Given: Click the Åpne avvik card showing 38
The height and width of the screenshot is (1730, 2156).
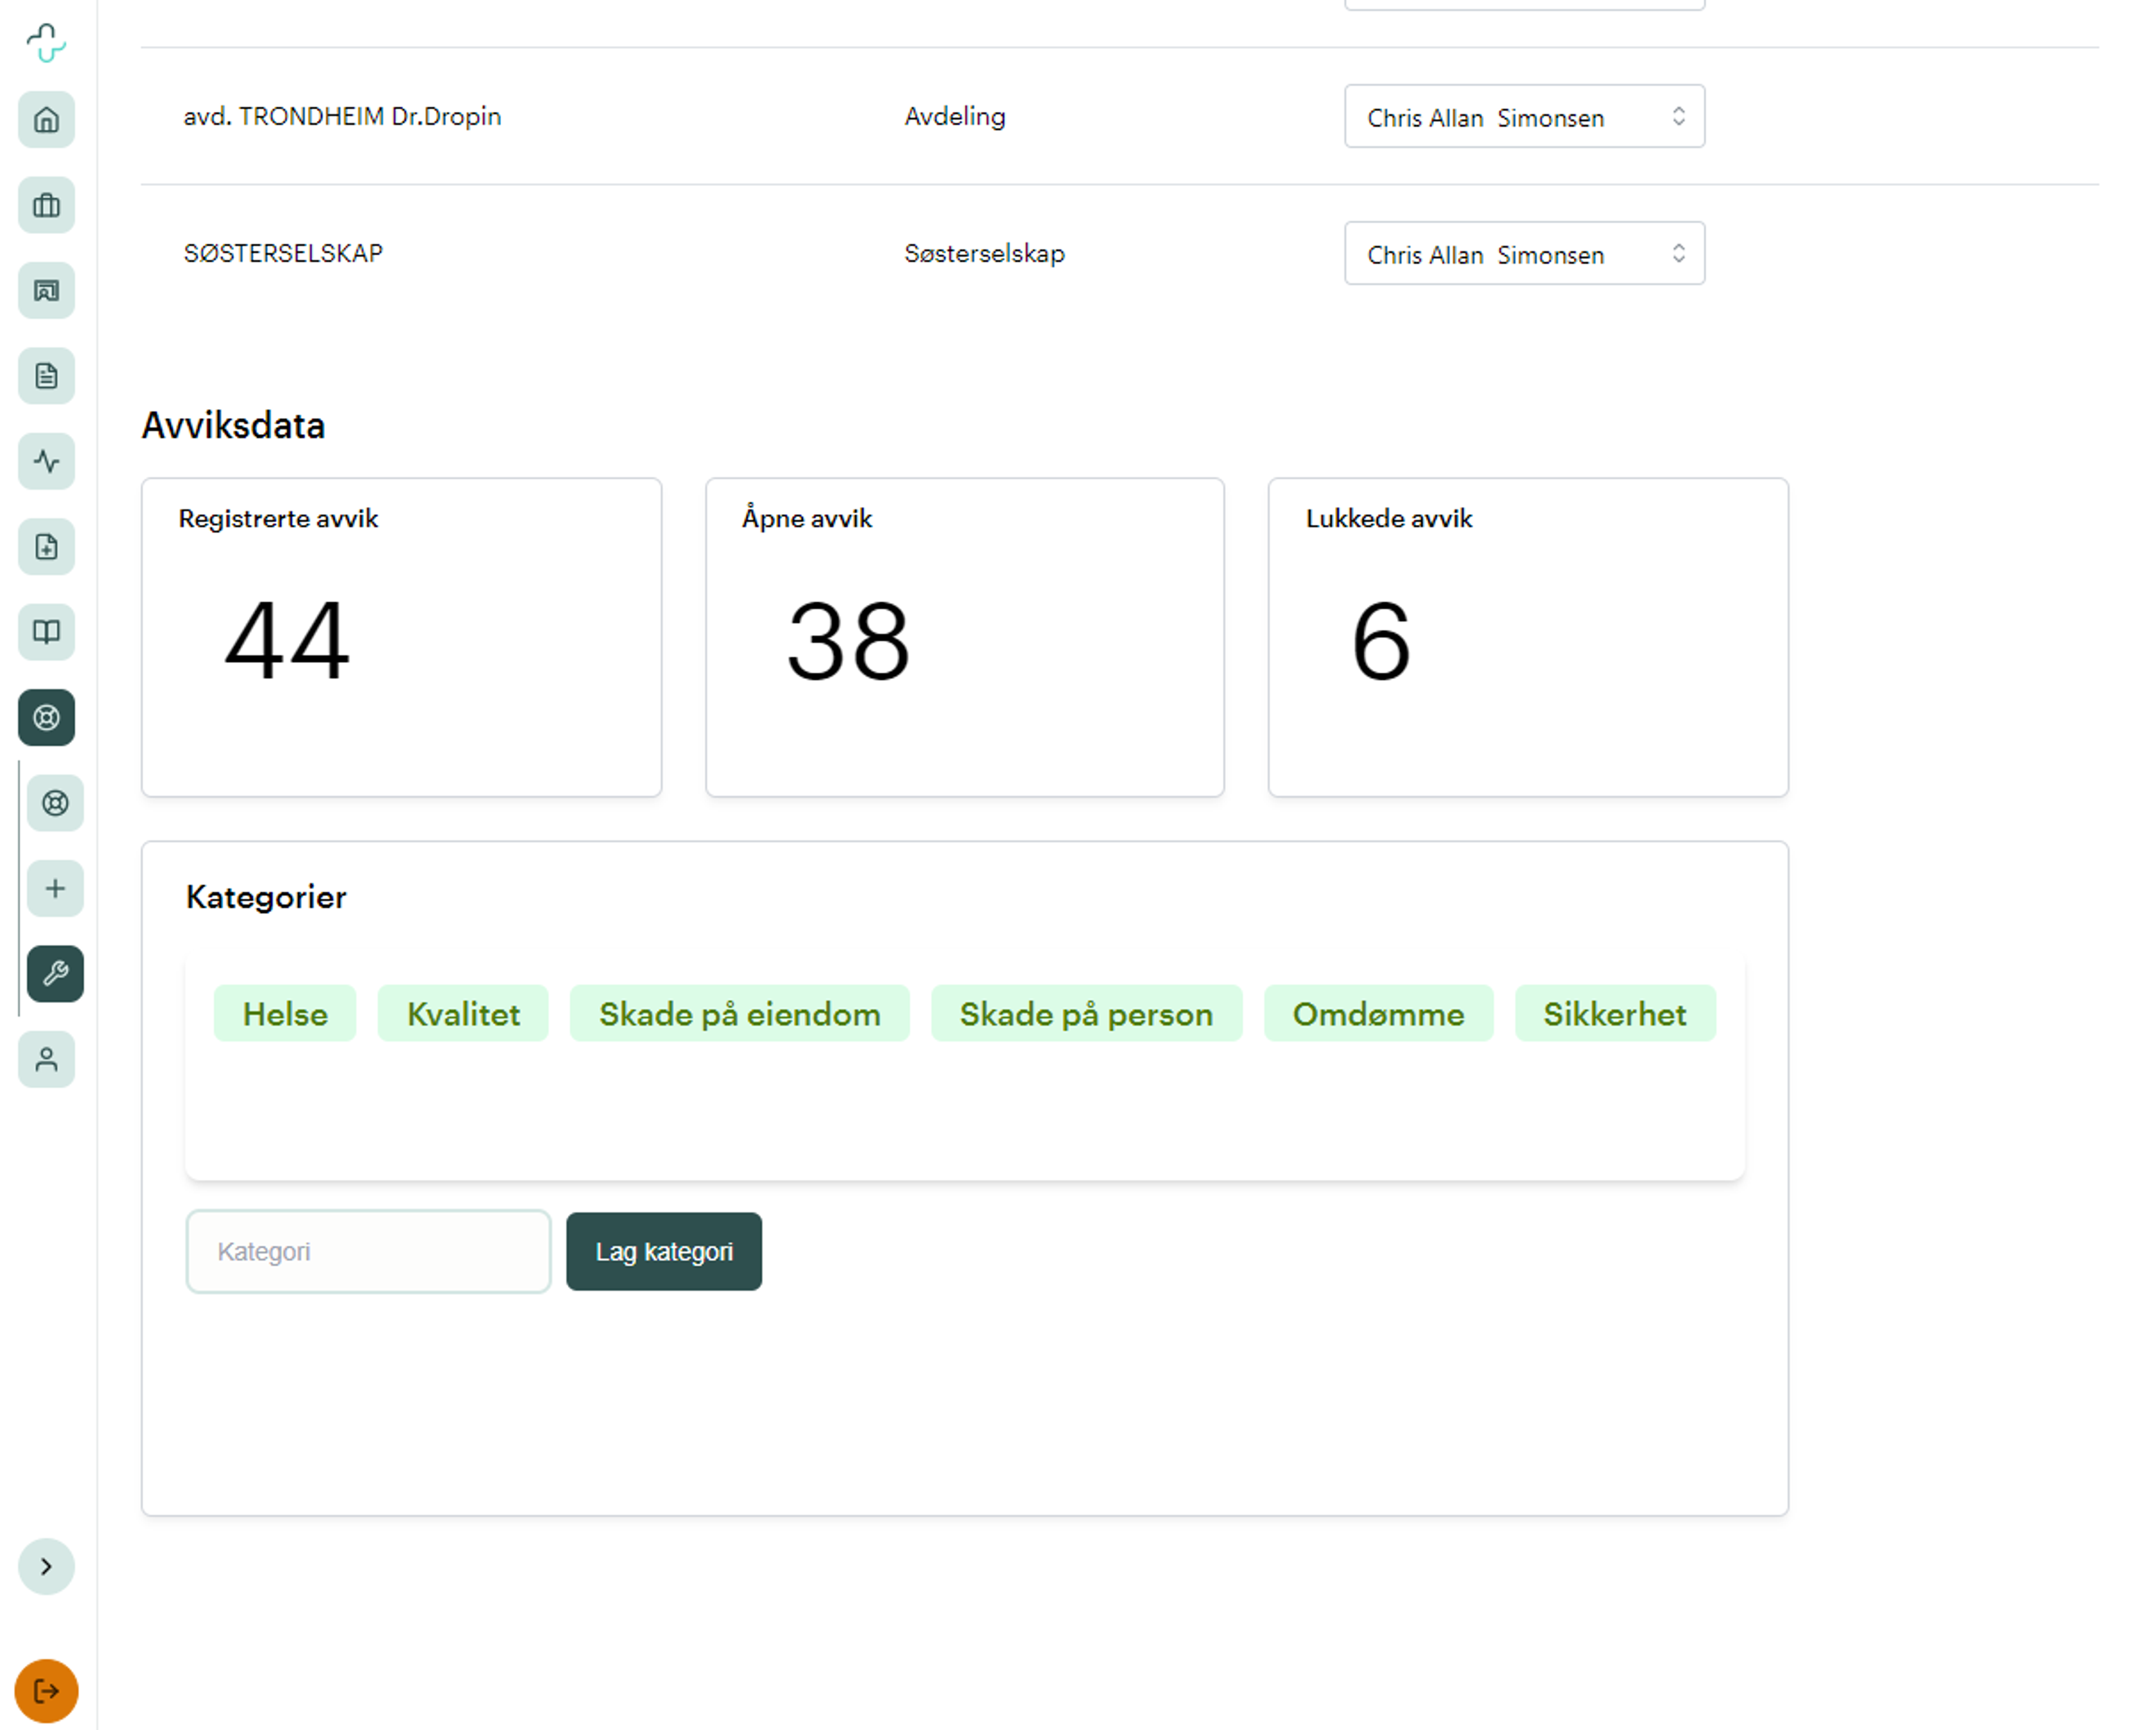Looking at the screenshot, I should pyautogui.click(x=965, y=637).
